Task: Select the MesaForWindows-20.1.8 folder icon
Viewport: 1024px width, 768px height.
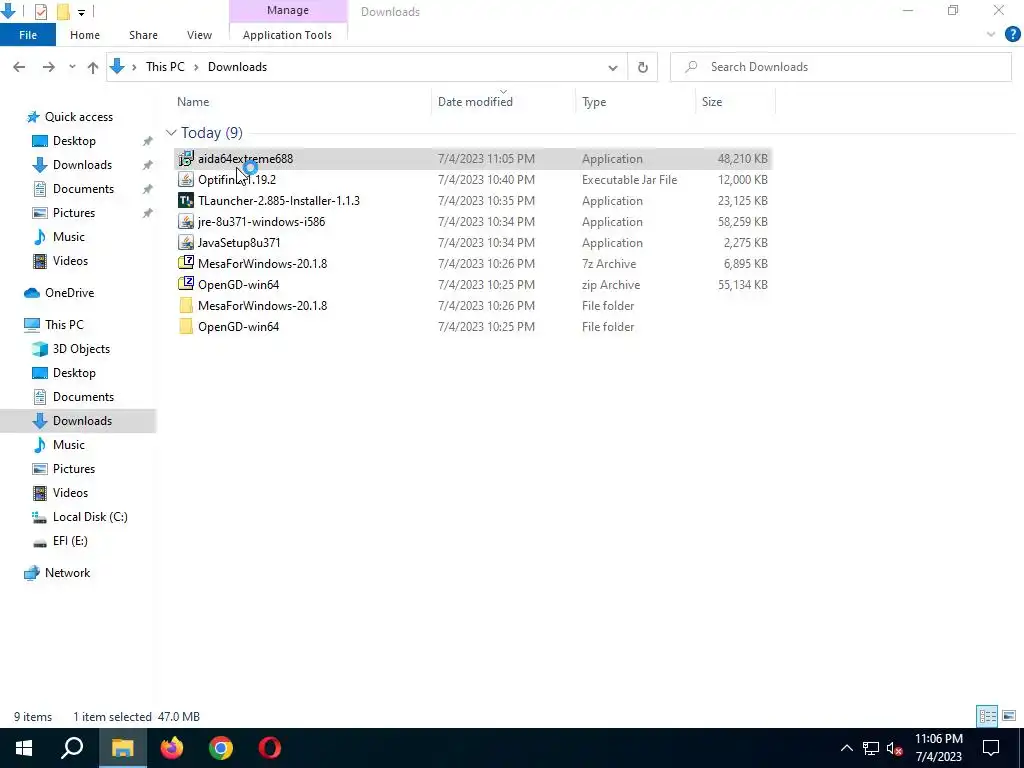Action: pos(186,306)
